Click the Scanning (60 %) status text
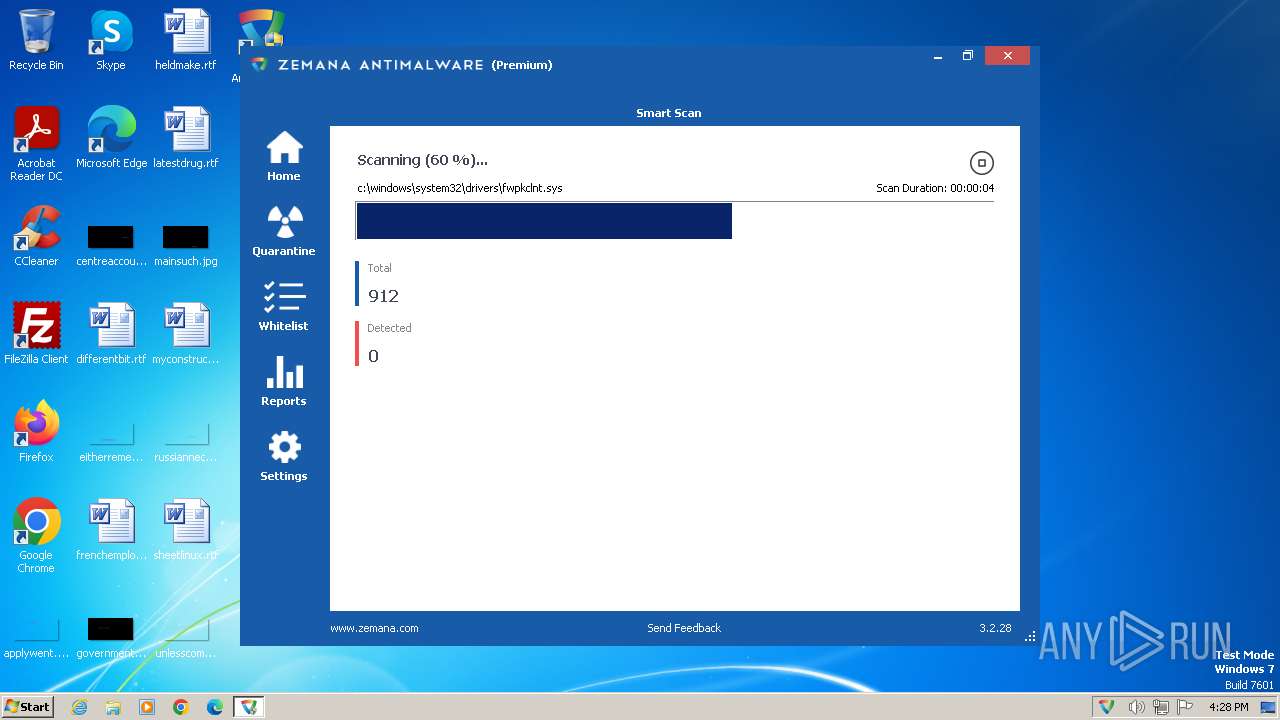The width and height of the screenshot is (1280, 720). coord(422,160)
